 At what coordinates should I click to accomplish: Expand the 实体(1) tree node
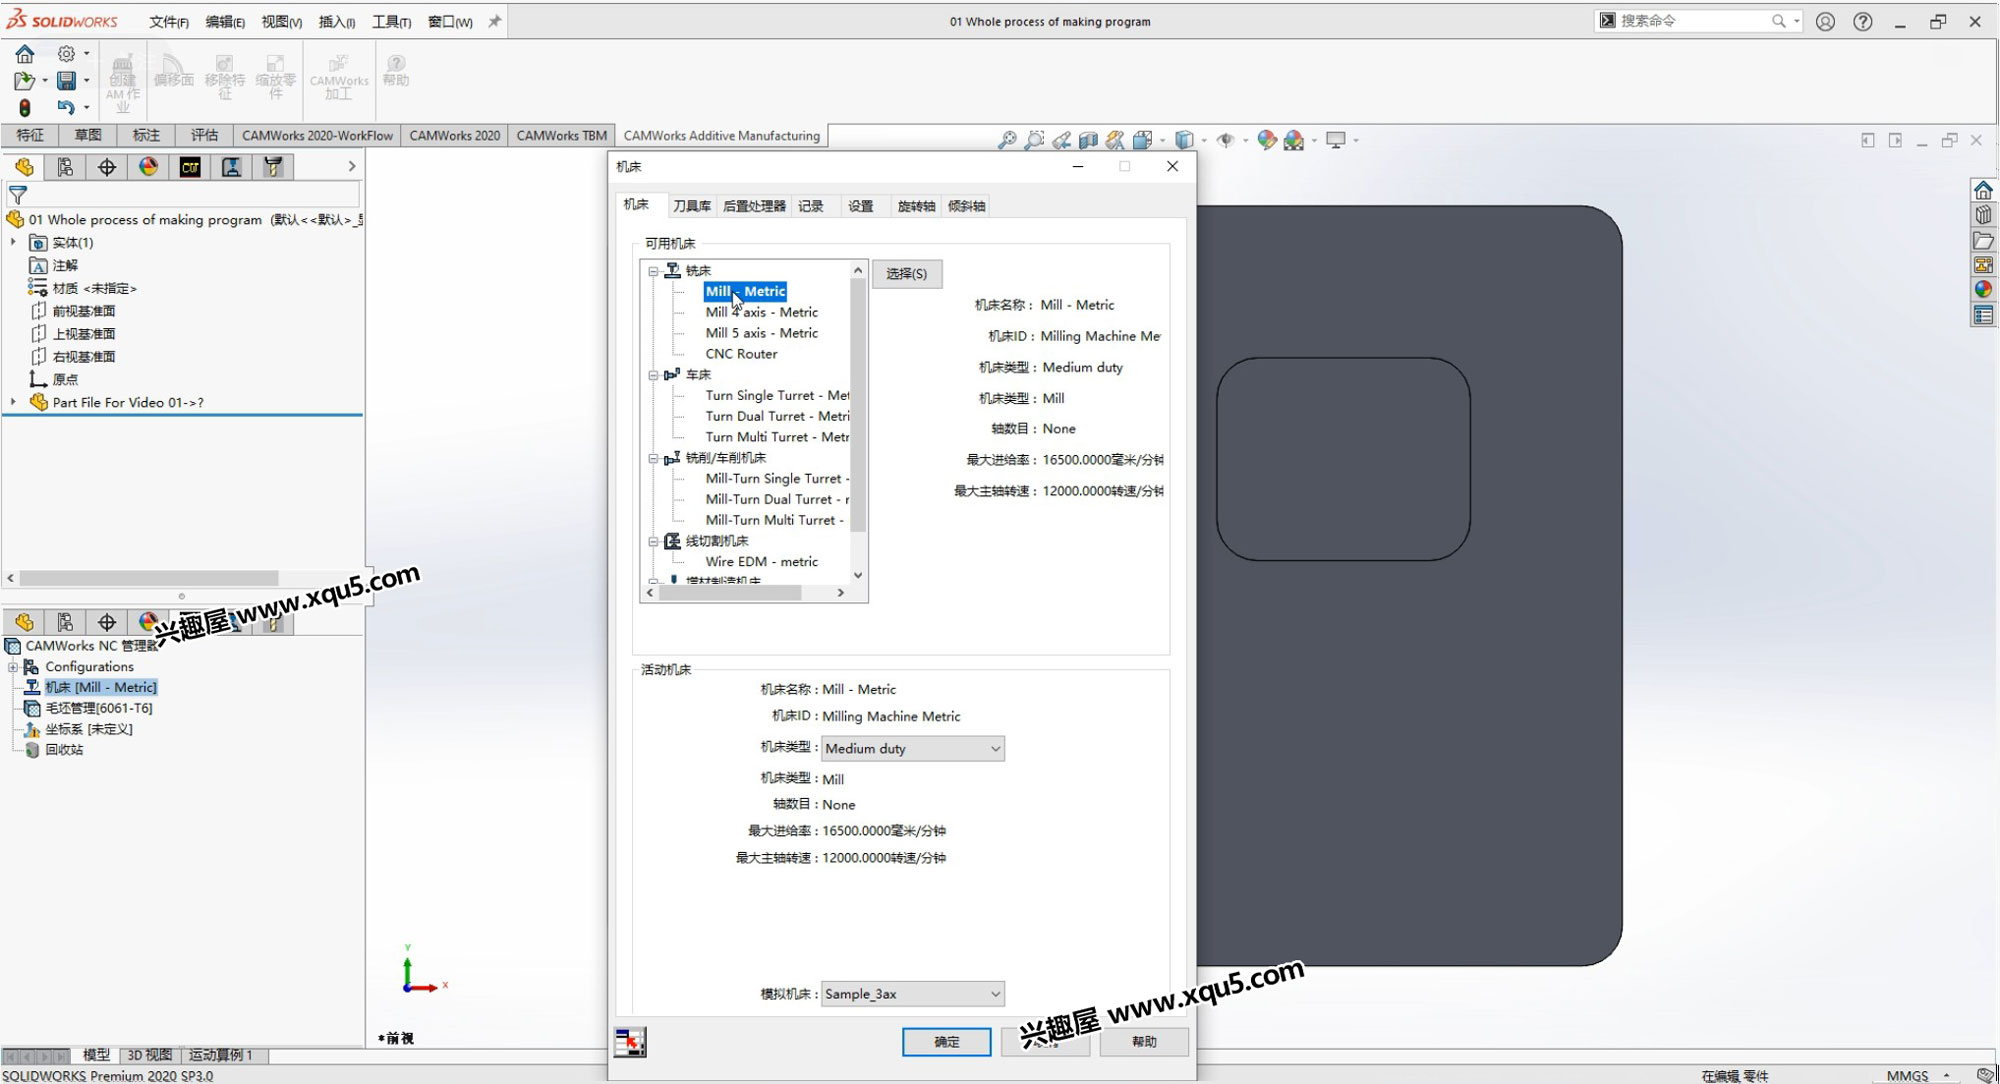[13, 242]
